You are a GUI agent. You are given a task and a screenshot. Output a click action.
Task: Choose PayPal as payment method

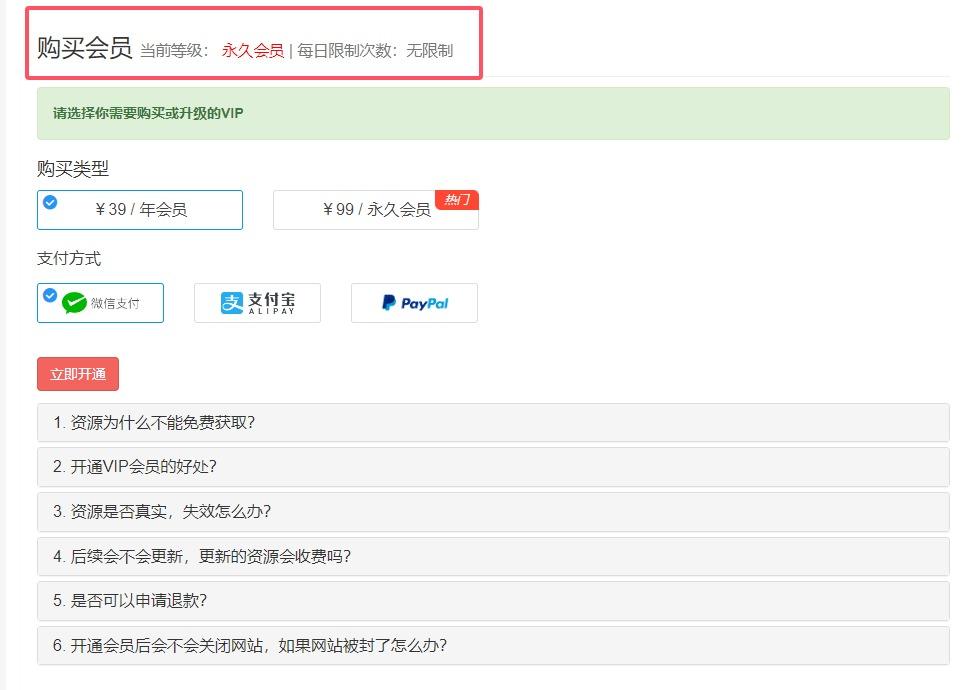point(414,303)
